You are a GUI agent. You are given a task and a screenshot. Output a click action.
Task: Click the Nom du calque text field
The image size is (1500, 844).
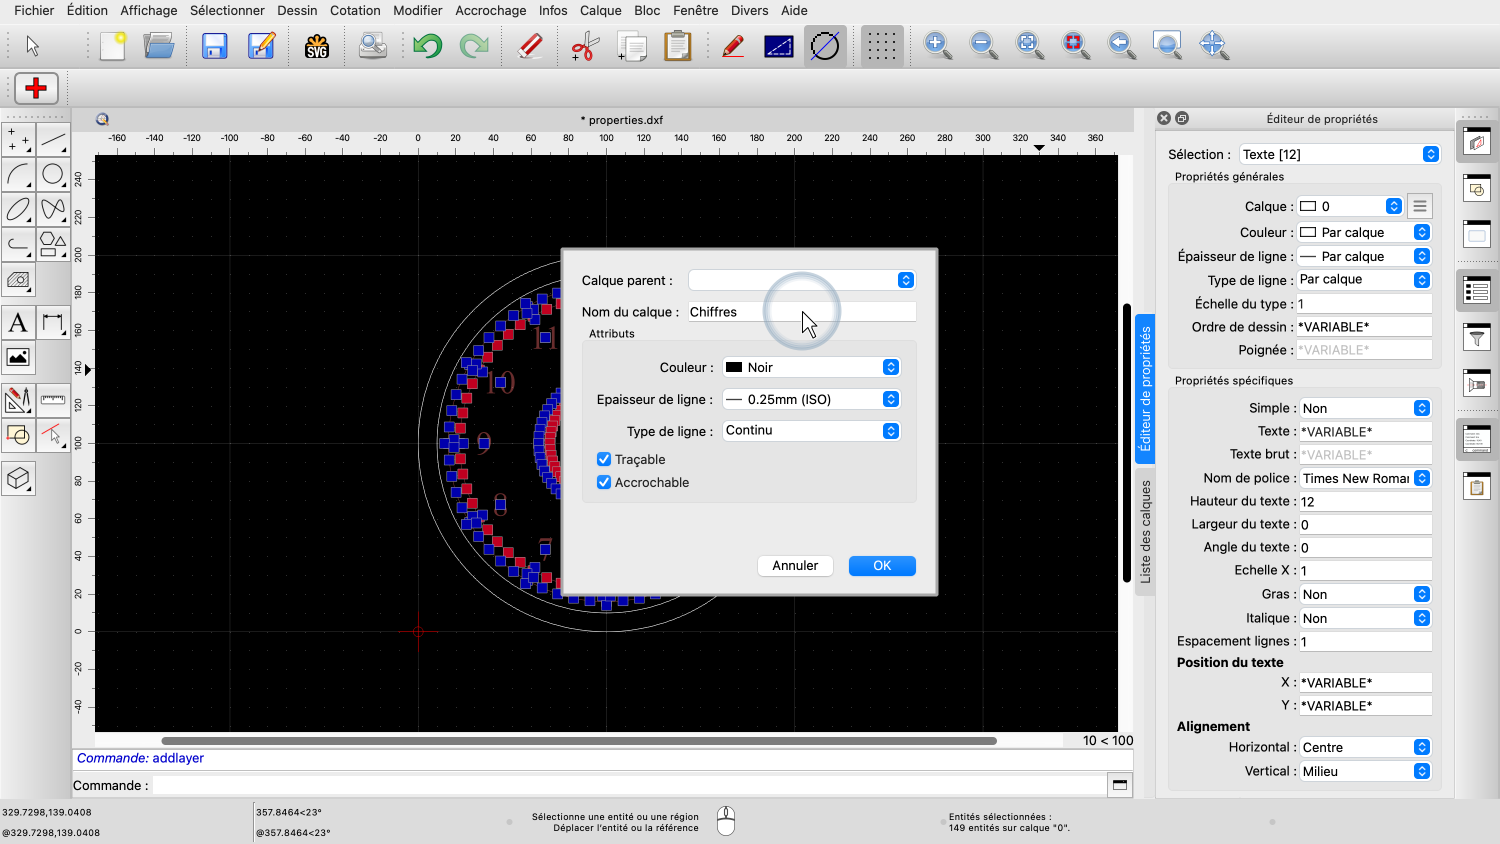pyautogui.click(x=802, y=312)
